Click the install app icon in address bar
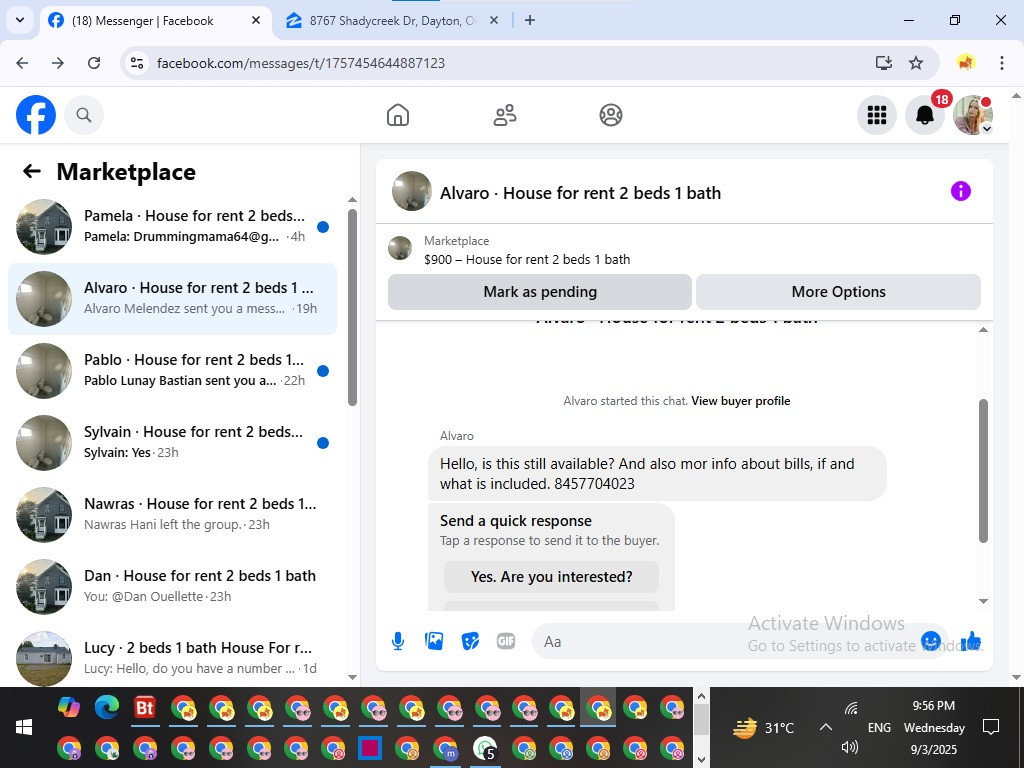Viewport: 1024px width, 768px height. tap(884, 63)
